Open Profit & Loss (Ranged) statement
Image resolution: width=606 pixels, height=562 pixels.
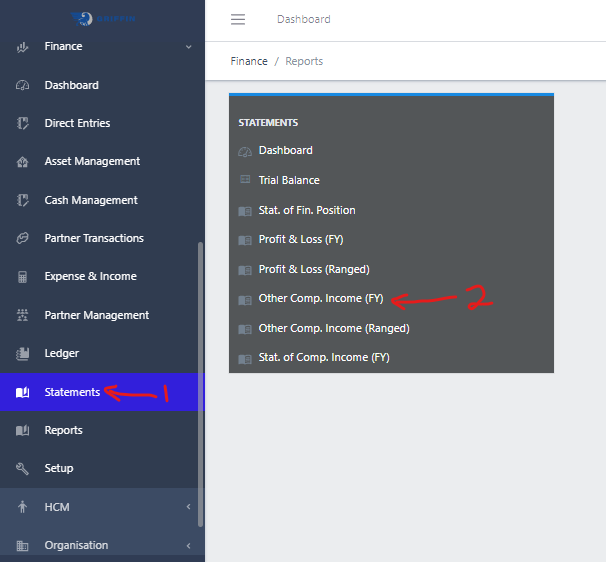(x=313, y=269)
